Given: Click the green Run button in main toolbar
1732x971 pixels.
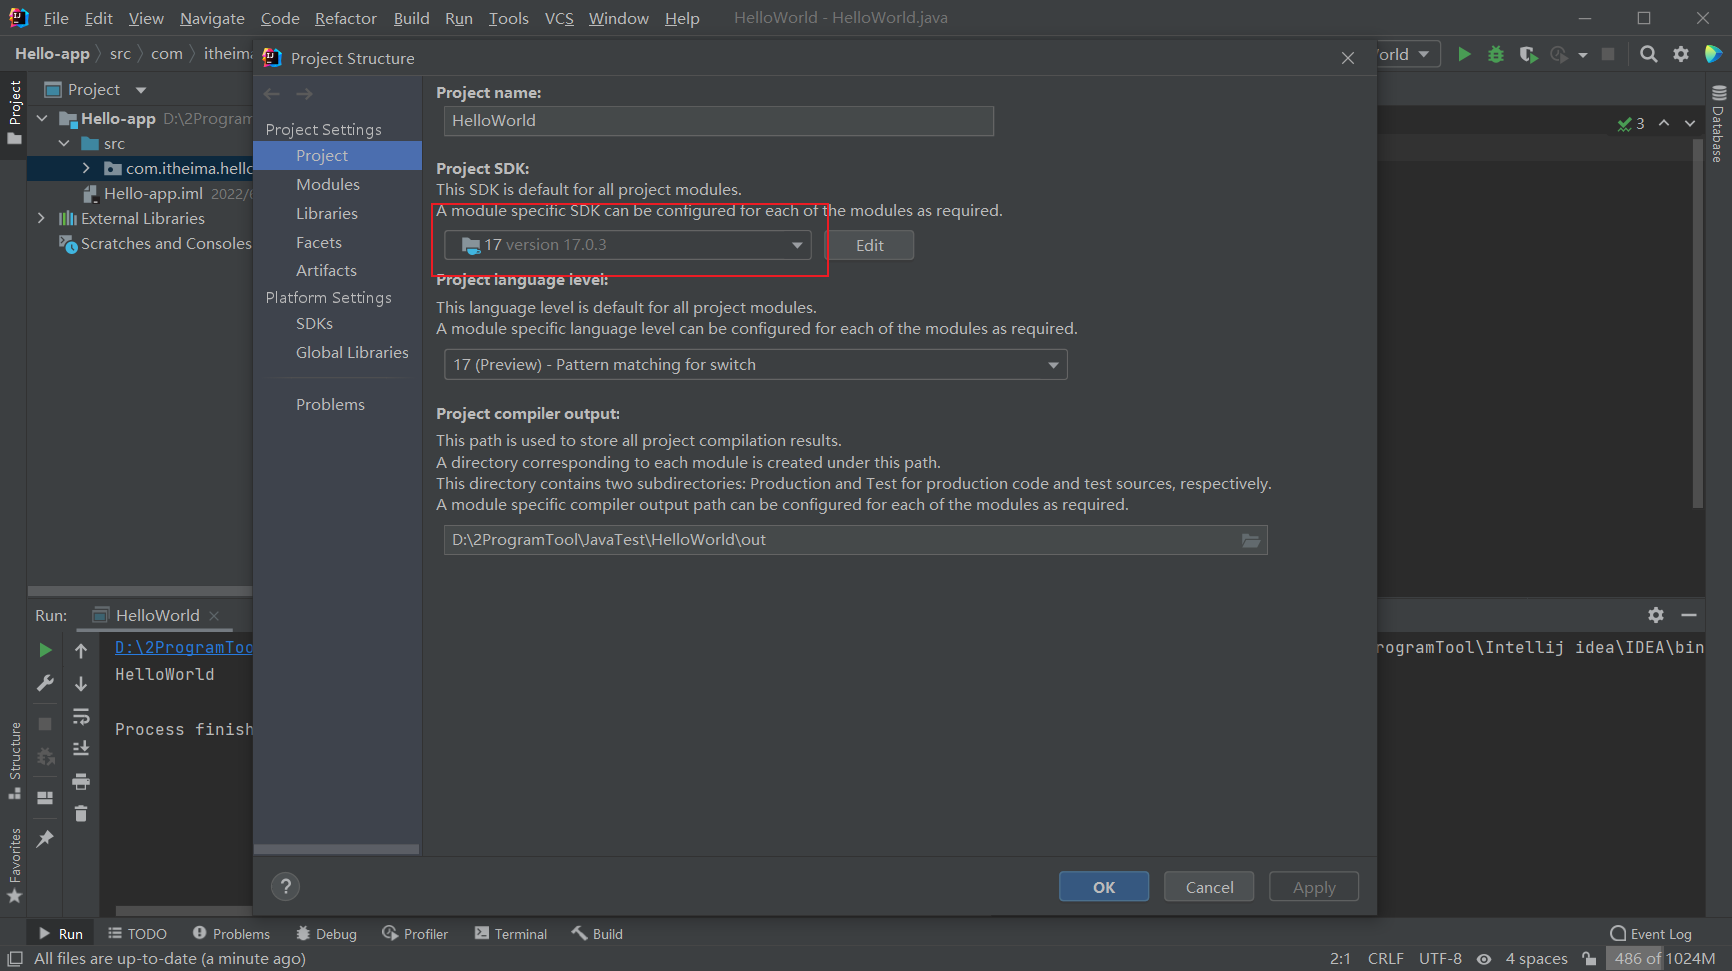Looking at the screenshot, I should pos(1464,54).
